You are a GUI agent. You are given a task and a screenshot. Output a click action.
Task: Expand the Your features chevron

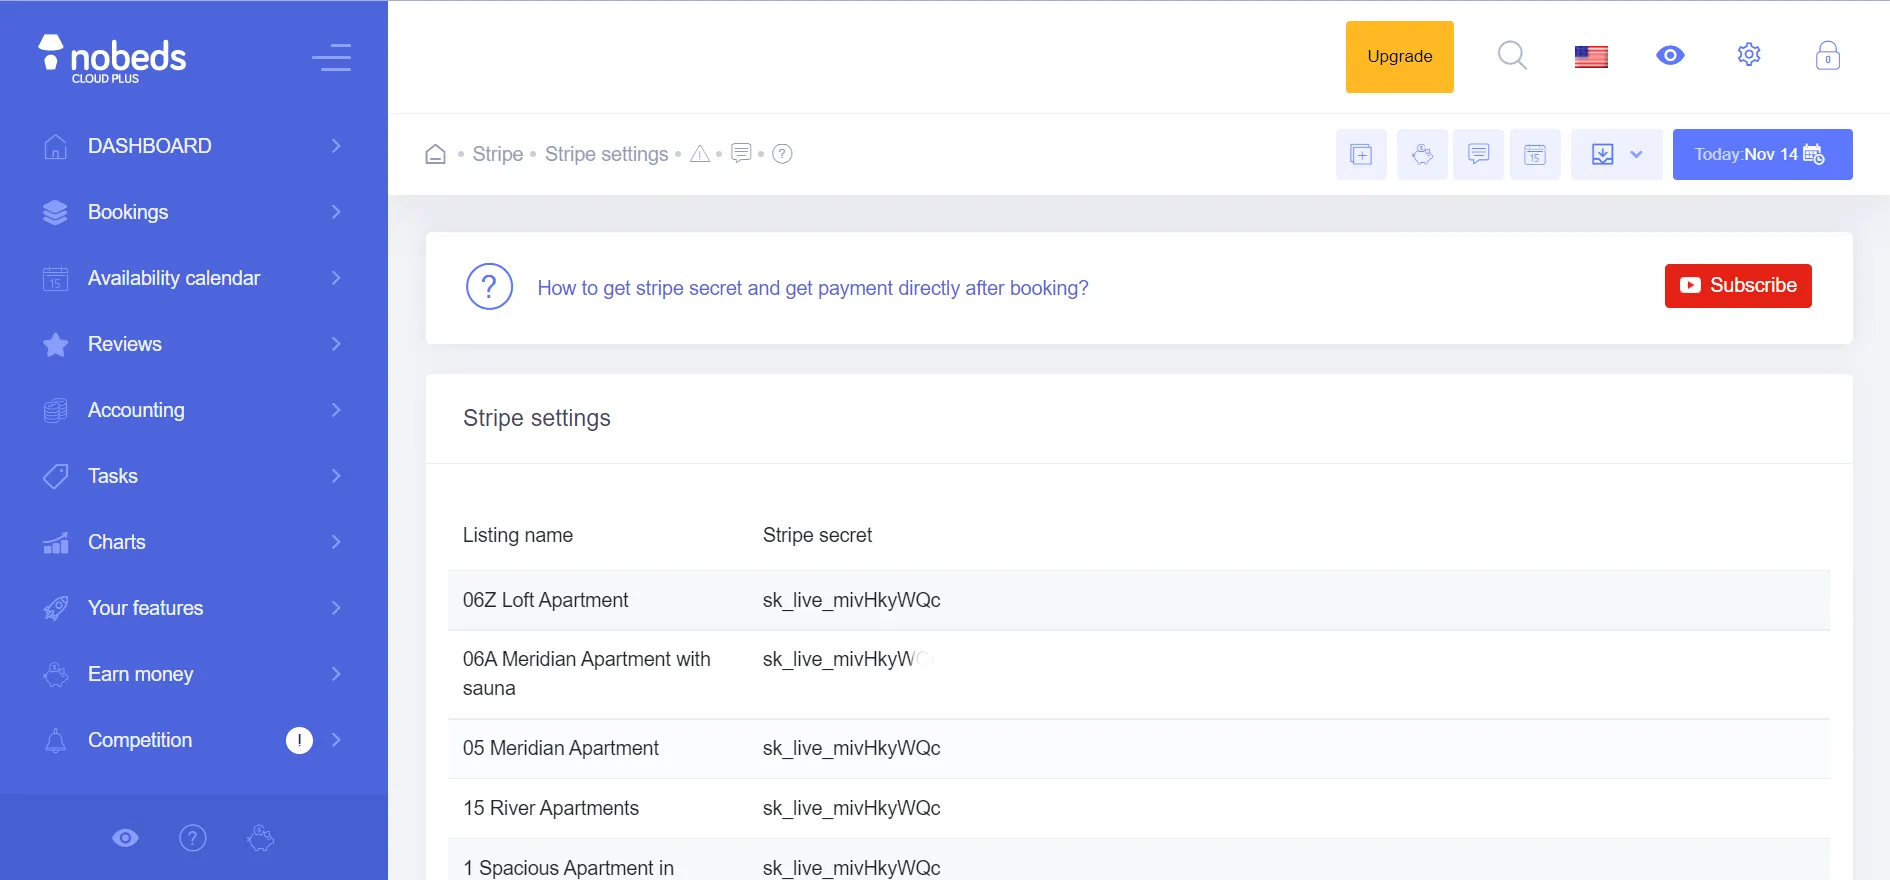(x=336, y=608)
